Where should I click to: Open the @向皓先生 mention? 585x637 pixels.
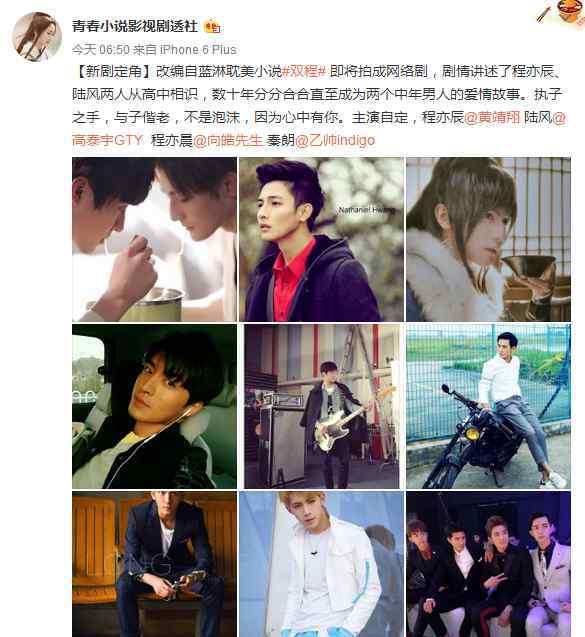pos(228,141)
